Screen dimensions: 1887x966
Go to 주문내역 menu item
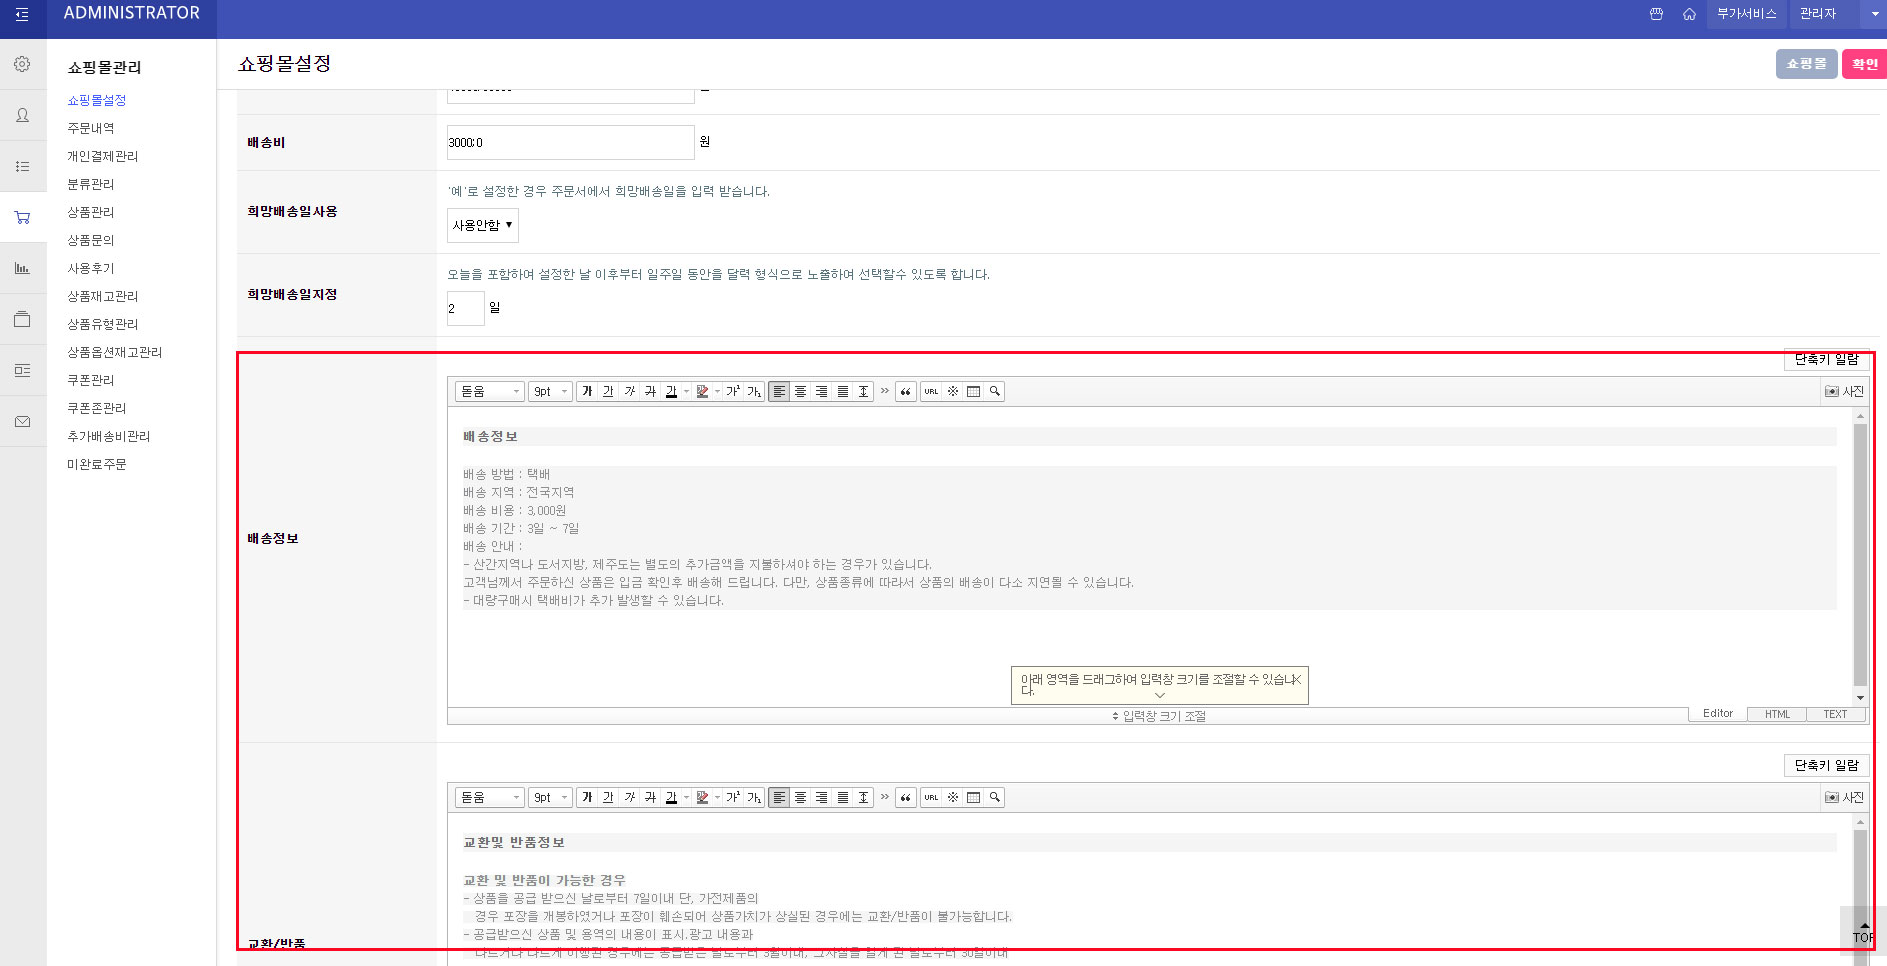[91, 128]
